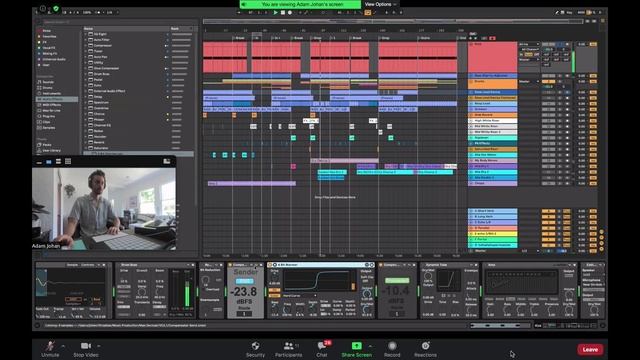The width and height of the screenshot is (640, 360).
Task: Open the Drums track output routing dropdown
Action: (529, 82)
